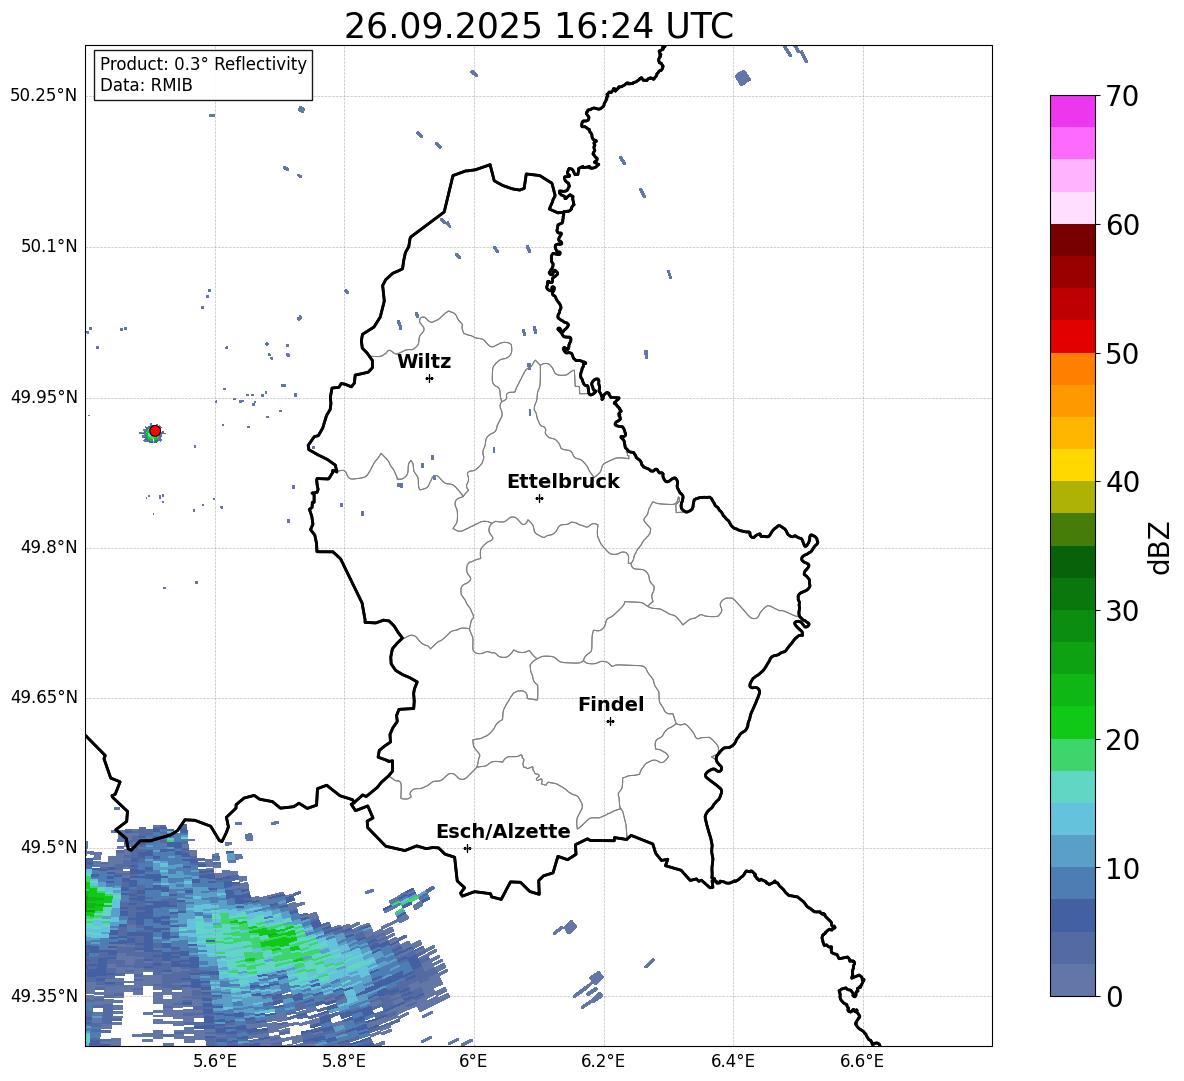Click the red radar echo dot west of Wiltz
This screenshot has width=1184, height=1081.
(155, 431)
